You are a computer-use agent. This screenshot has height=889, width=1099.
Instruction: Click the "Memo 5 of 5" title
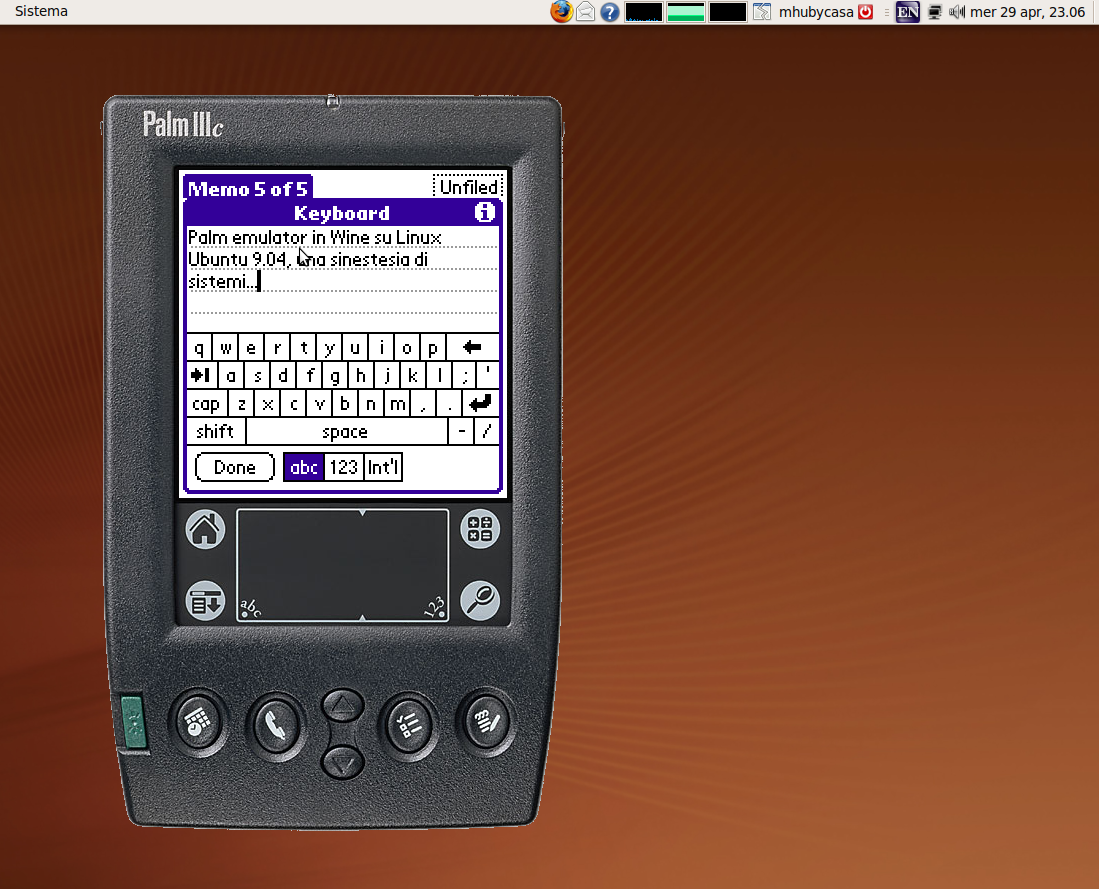pyautogui.click(x=247, y=188)
